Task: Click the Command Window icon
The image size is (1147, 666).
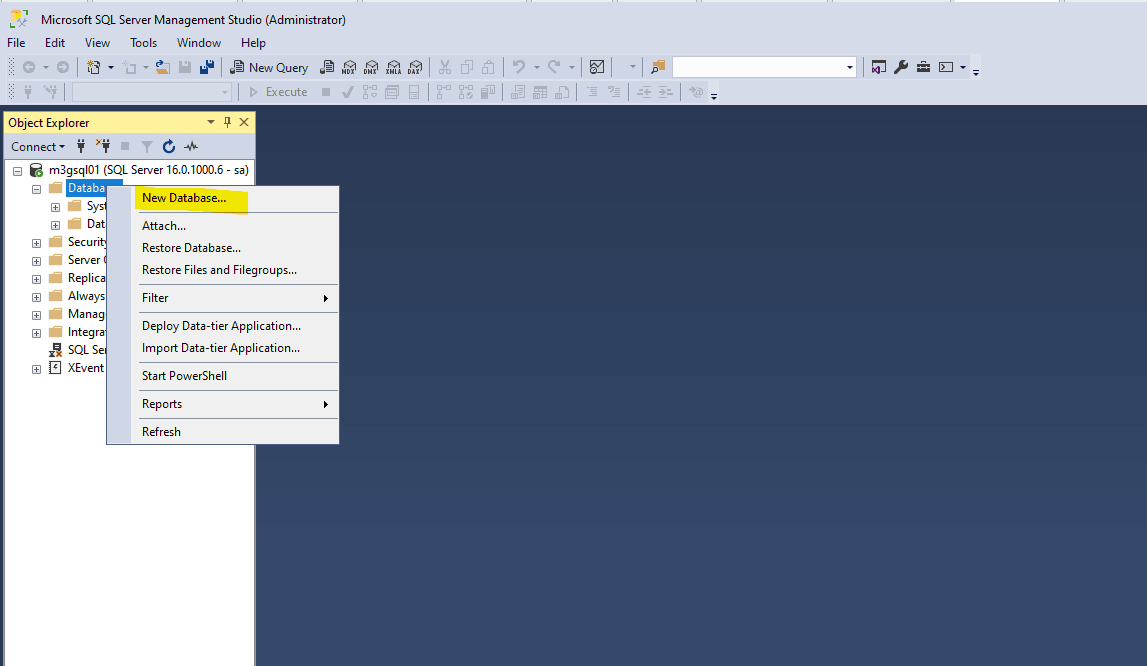Action: [x=946, y=67]
